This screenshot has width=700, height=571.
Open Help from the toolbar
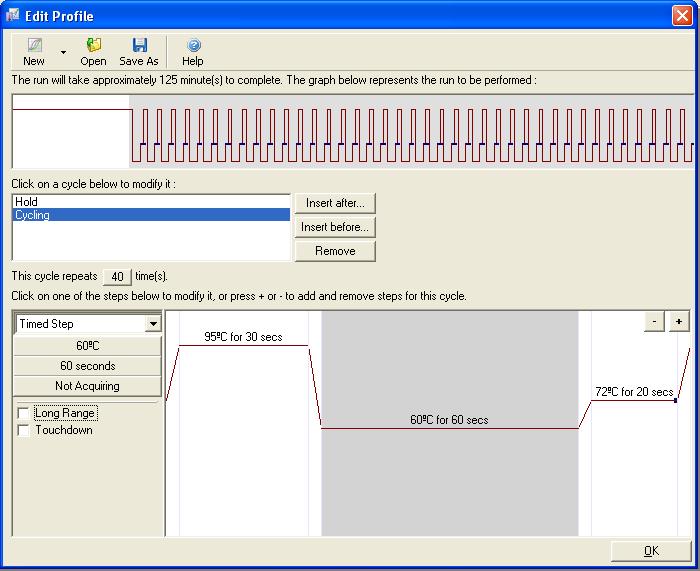click(193, 51)
